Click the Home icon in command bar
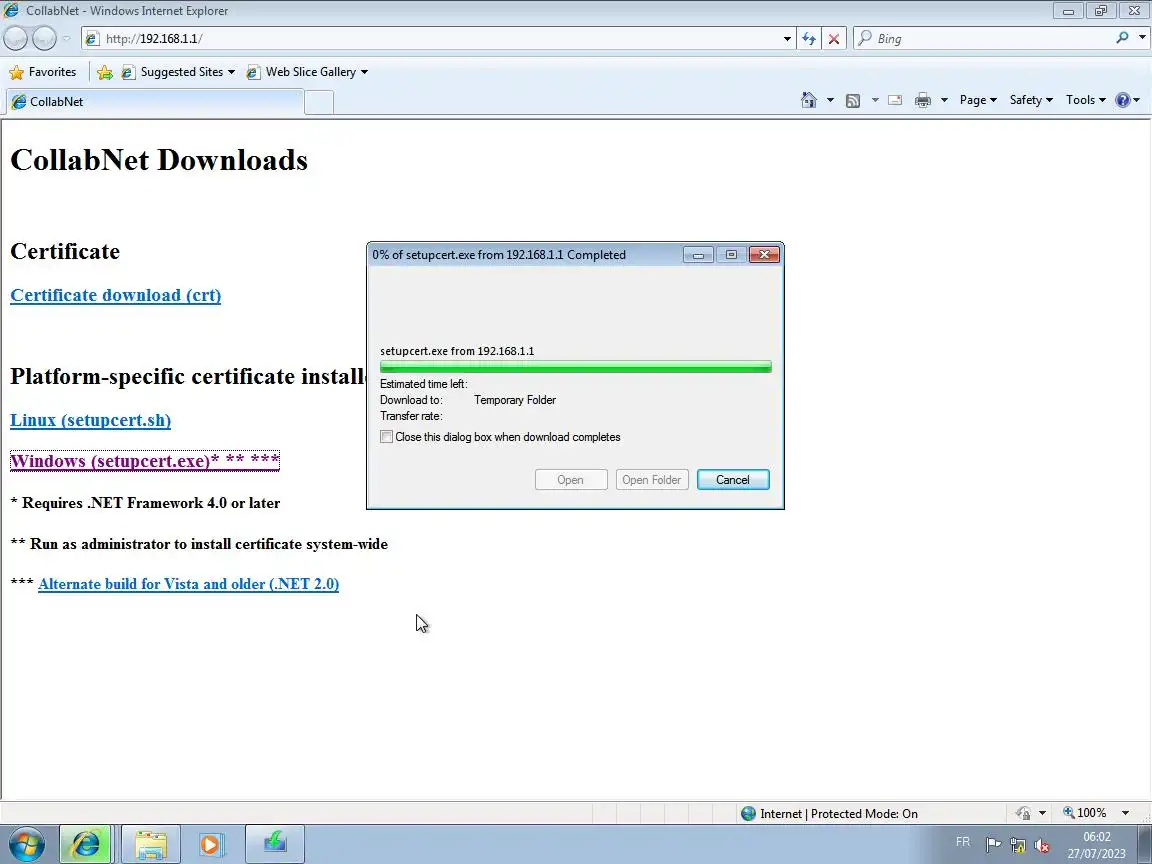 (809, 100)
